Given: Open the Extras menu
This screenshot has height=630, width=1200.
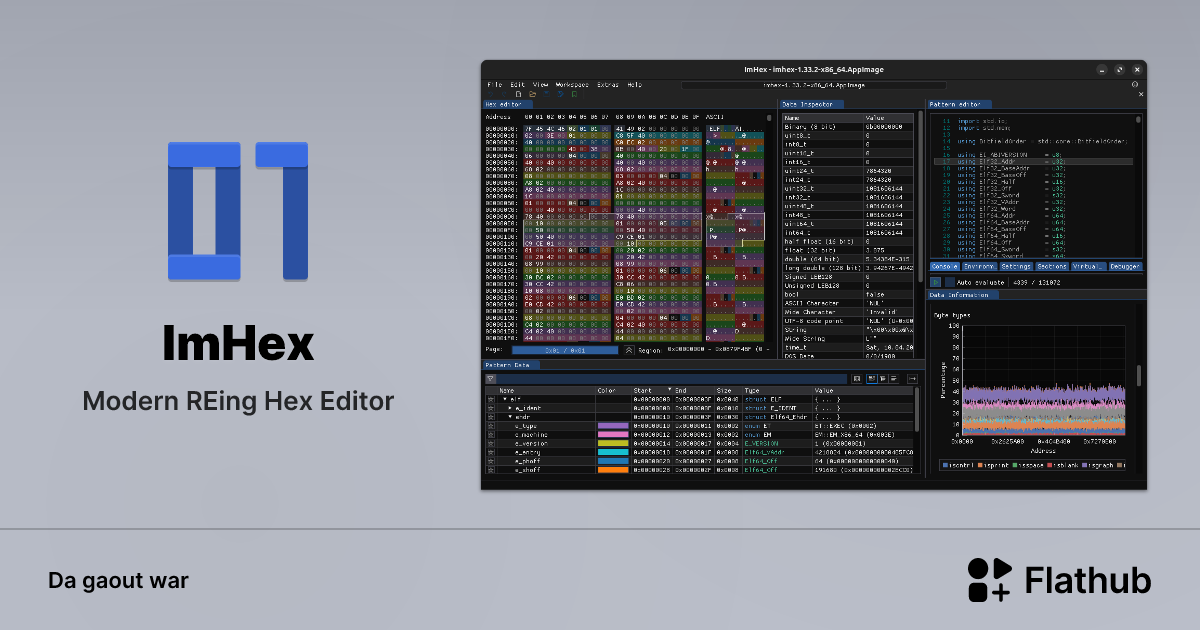Looking at the screenshot, I should pos(606,85).
